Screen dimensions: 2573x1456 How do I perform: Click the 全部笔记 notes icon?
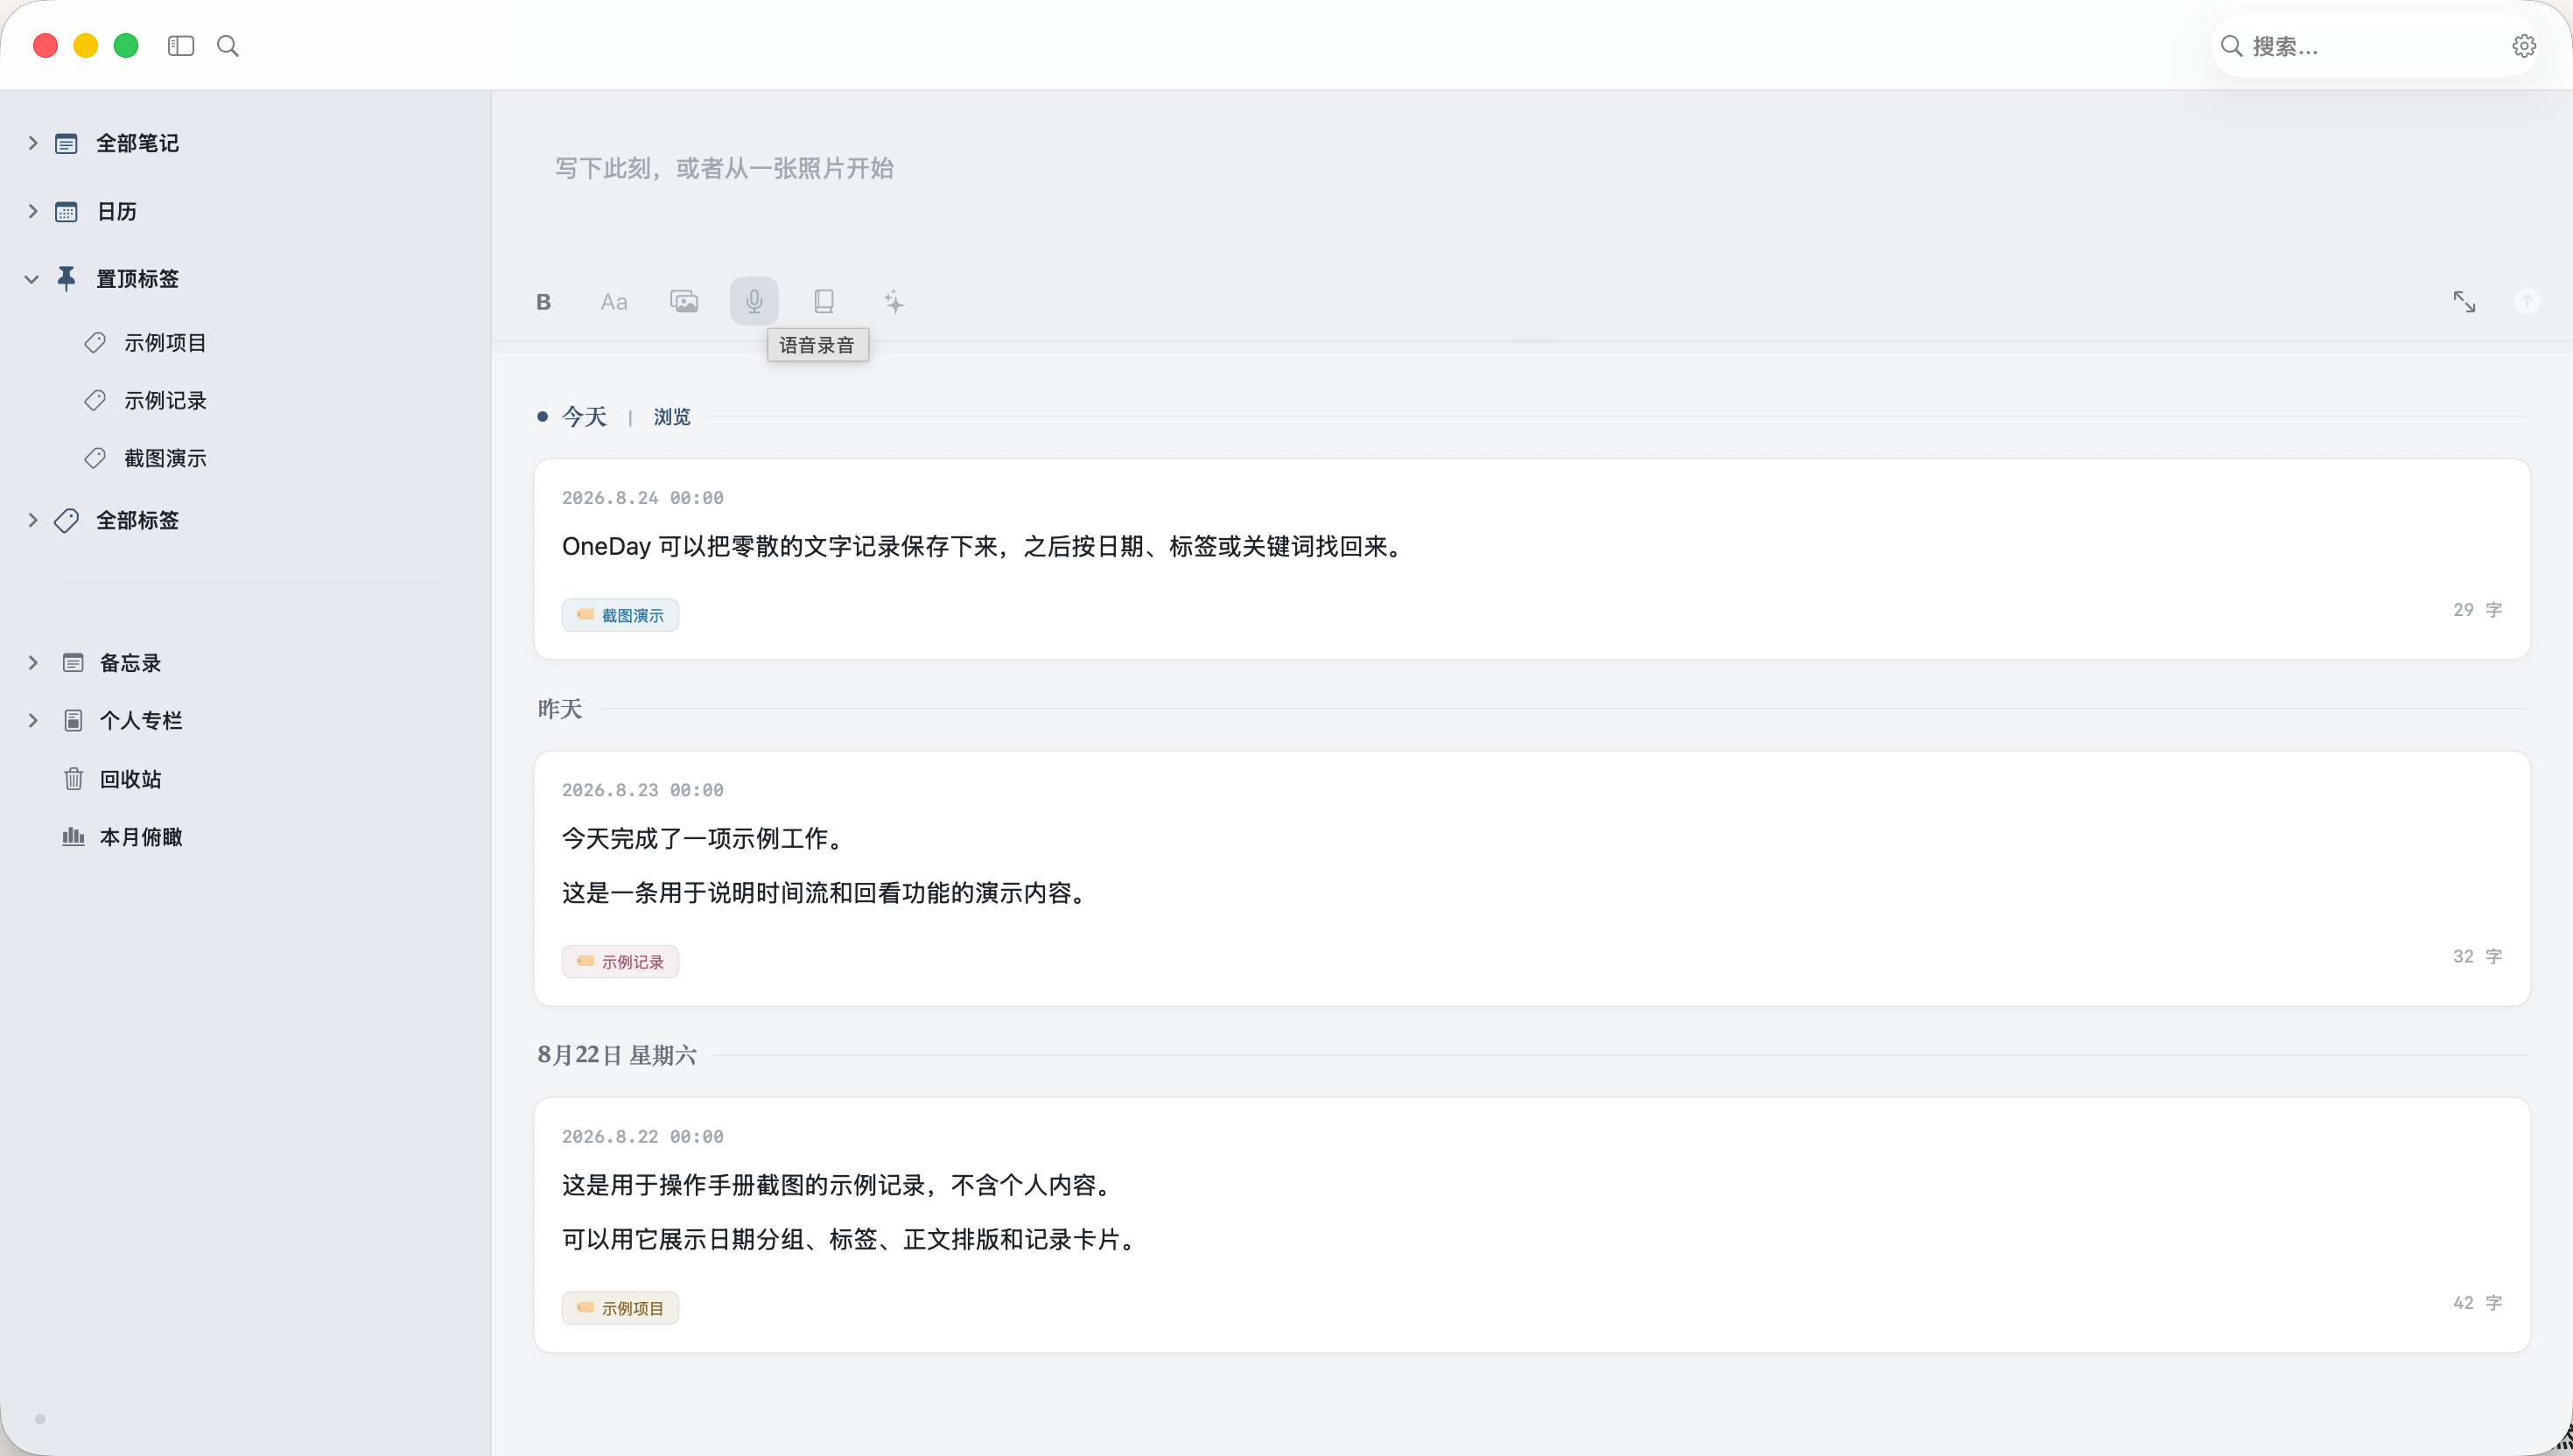pyautogui.click(x=66, y=144)
